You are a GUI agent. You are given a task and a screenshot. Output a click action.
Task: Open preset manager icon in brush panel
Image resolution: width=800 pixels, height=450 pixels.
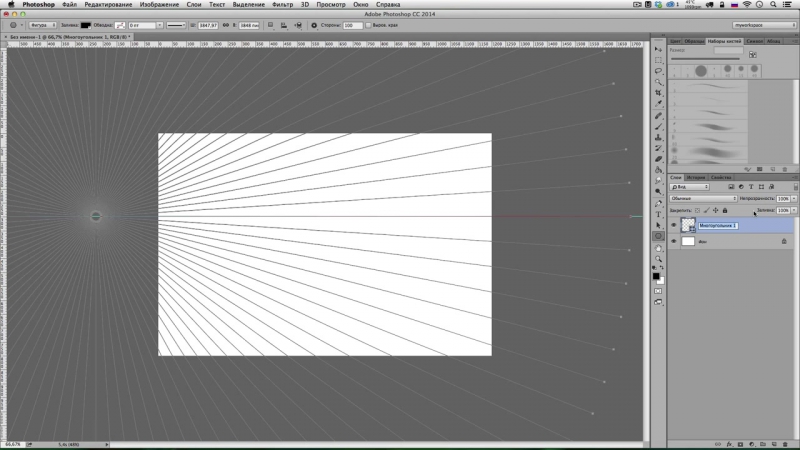pos(760,169)
